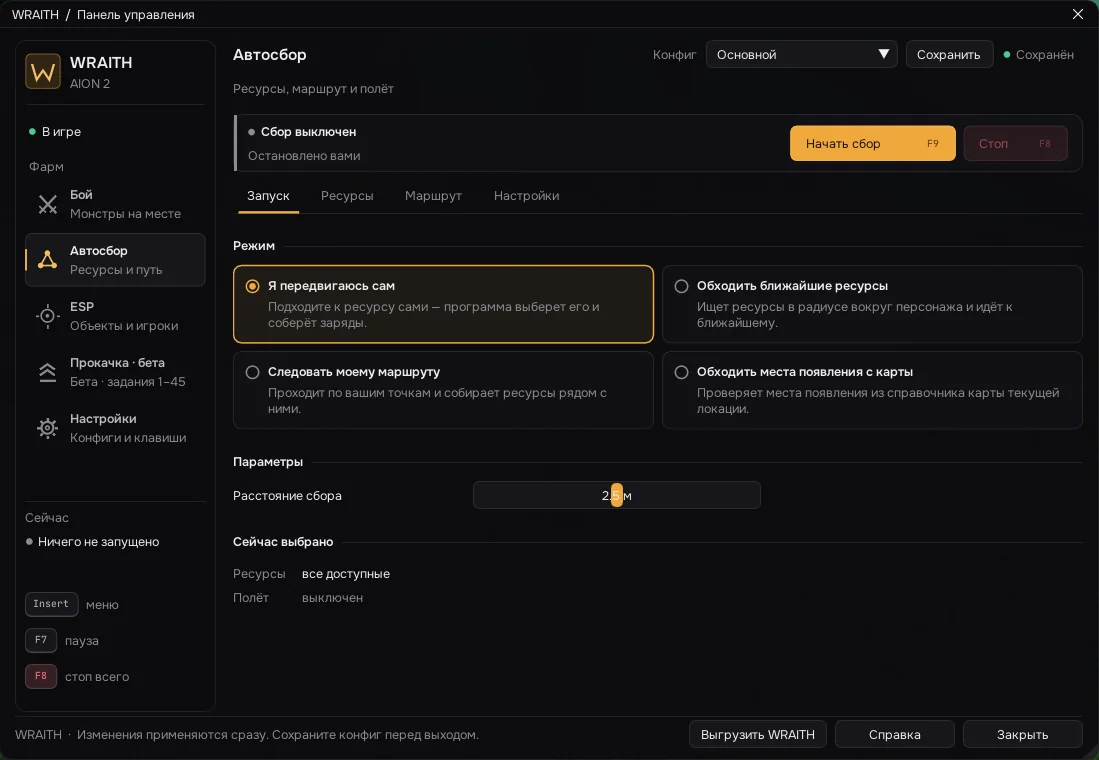
Task: Click the crossed swords Бой icon
Action: pos(48,204)
